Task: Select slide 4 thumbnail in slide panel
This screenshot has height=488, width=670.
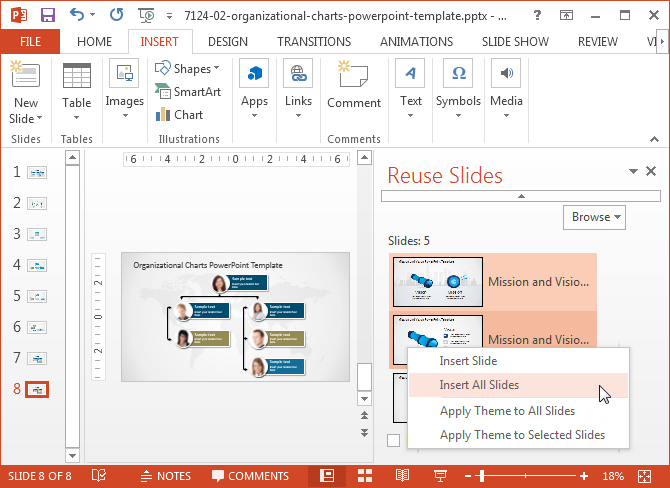Action: pos(37,265)
